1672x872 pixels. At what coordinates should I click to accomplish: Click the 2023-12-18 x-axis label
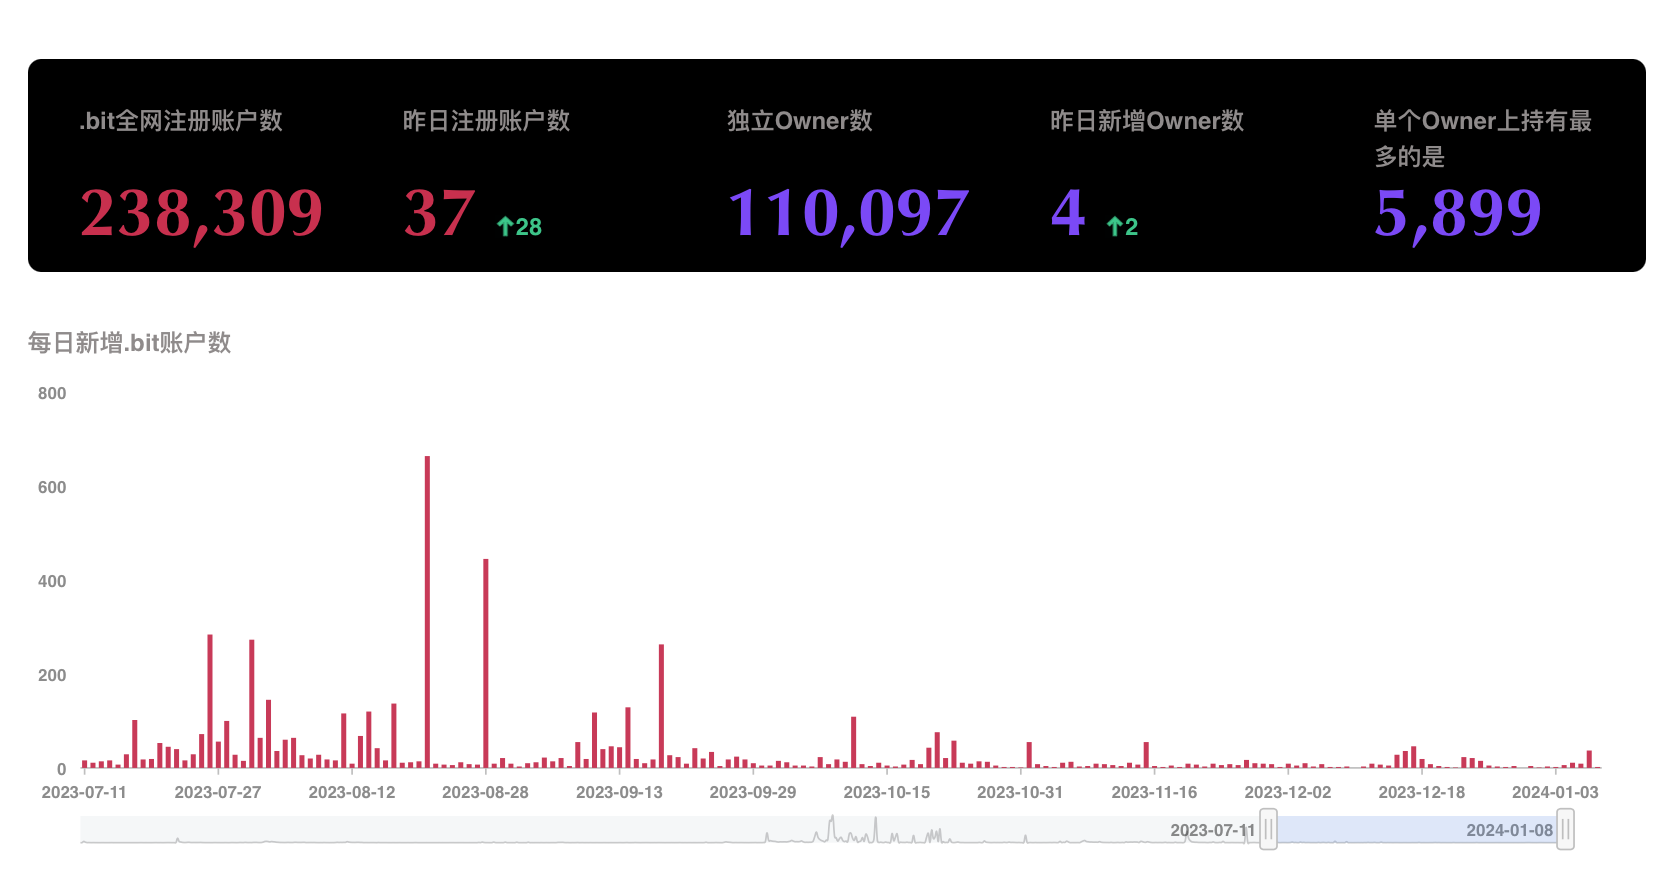pos(1422,793)
